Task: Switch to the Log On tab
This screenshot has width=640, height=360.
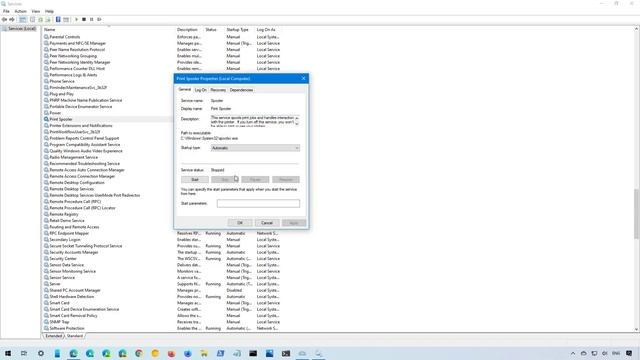Action: point(200,90)
